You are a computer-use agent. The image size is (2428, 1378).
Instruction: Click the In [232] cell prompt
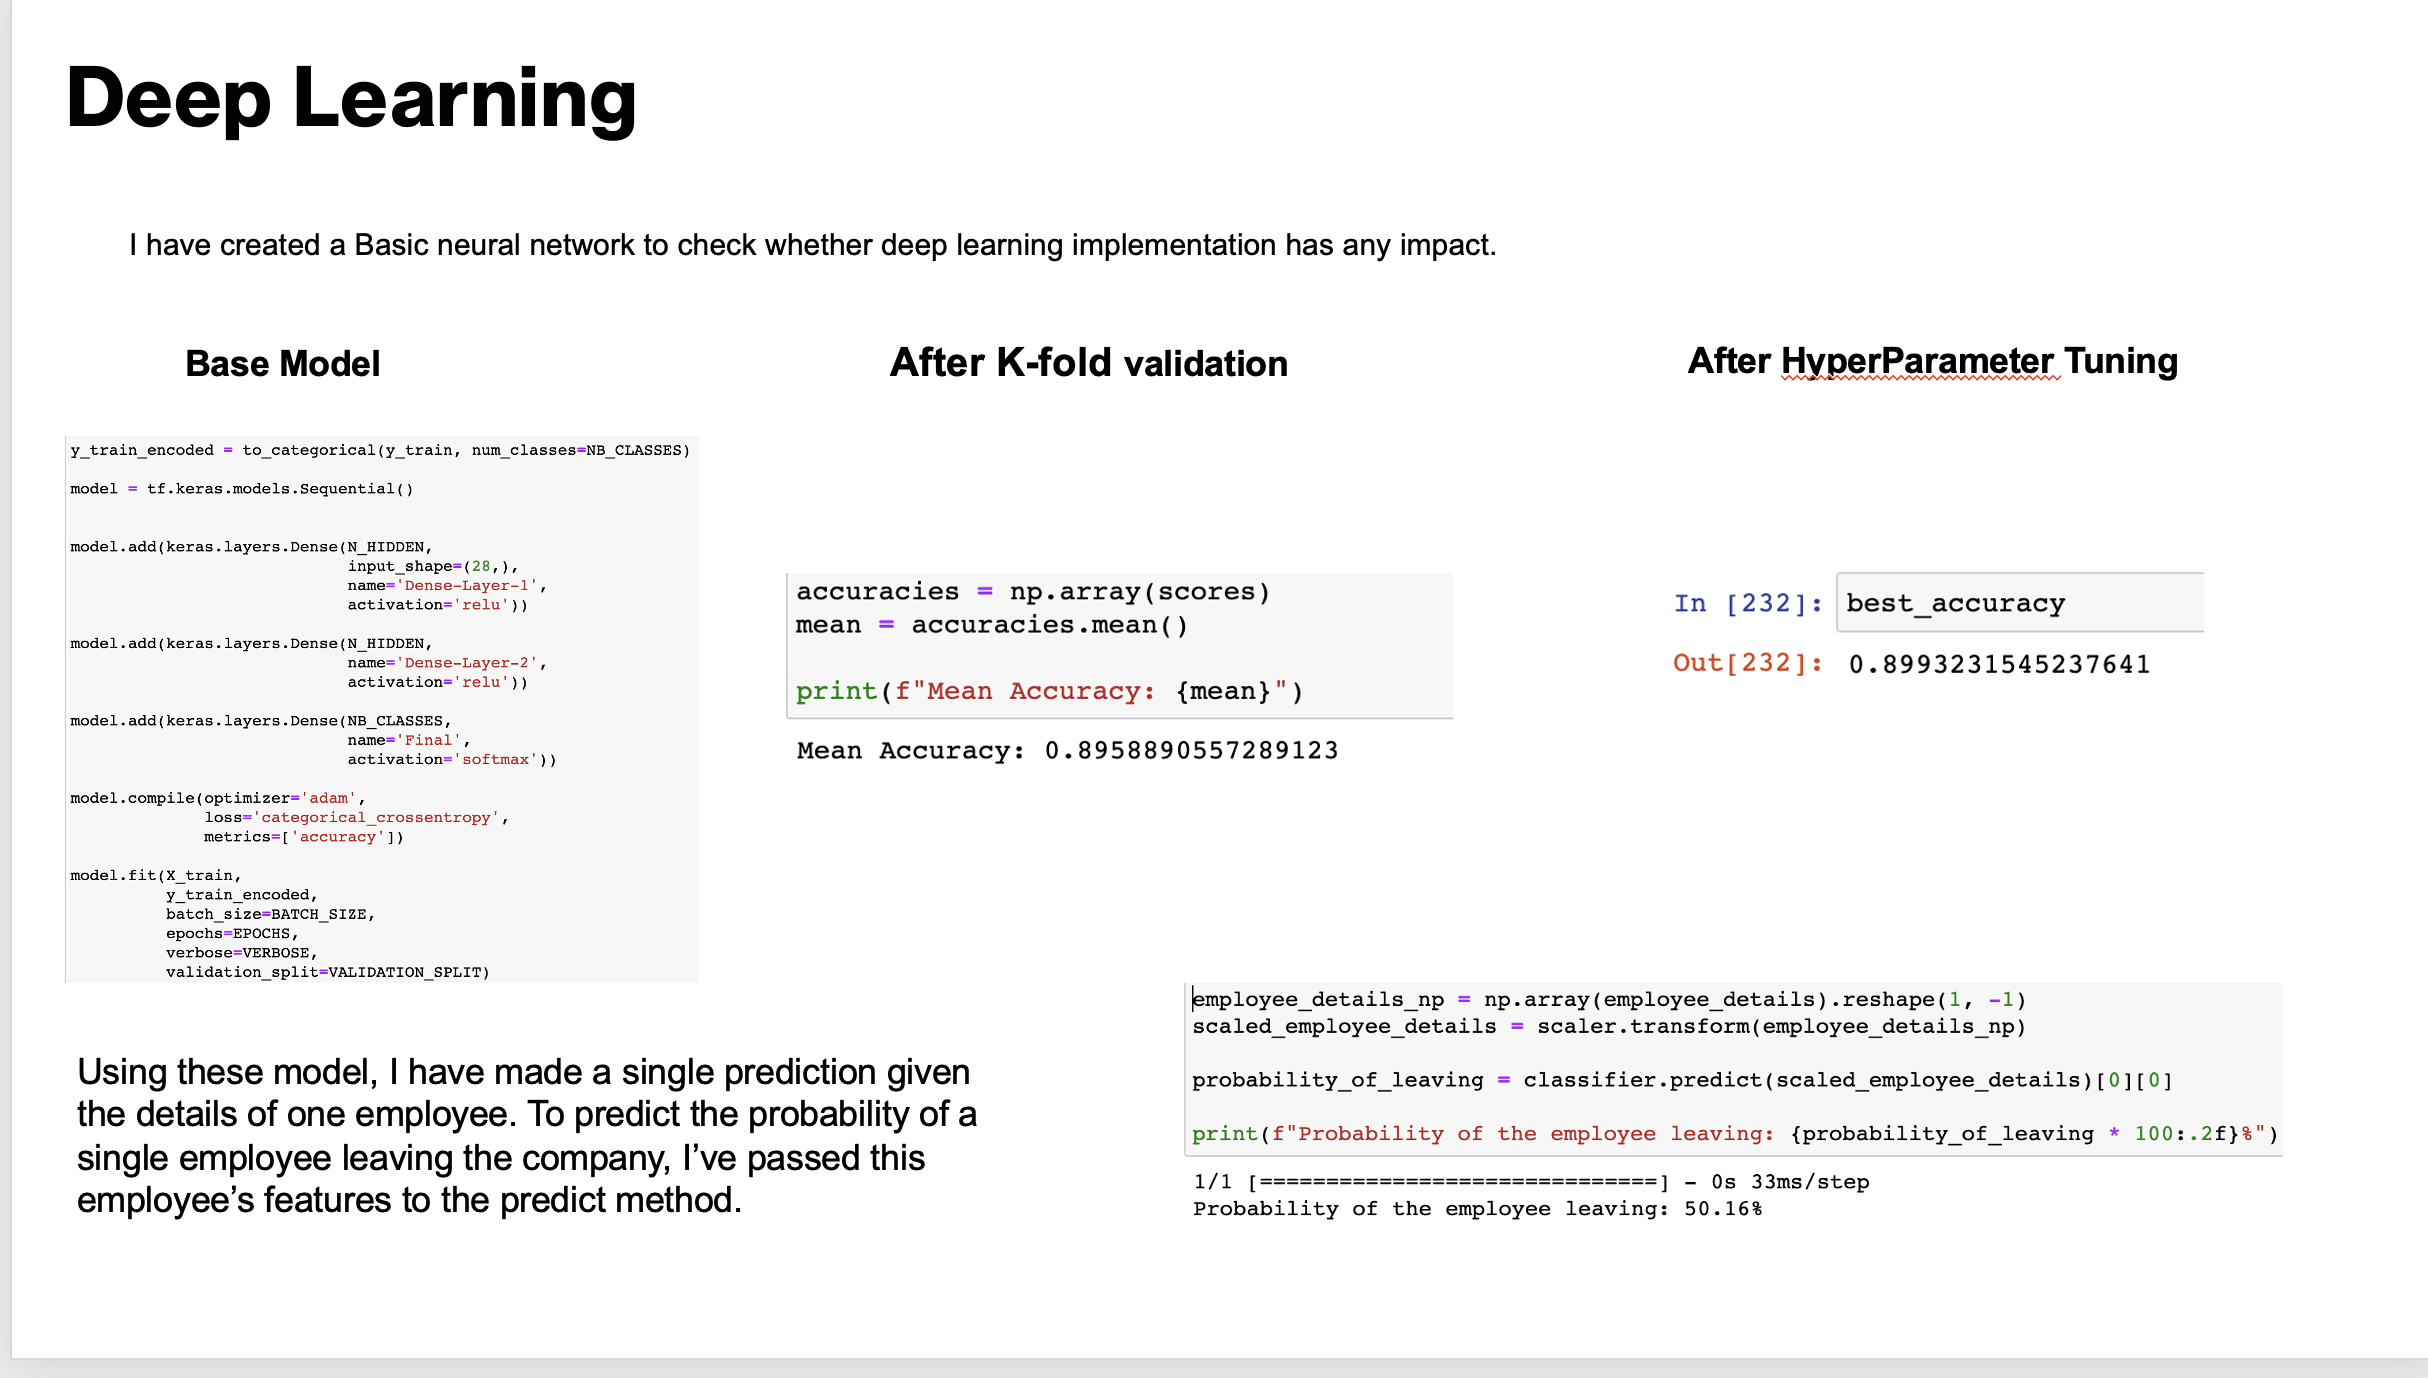pyautogui.click(x=1748, y=603)
